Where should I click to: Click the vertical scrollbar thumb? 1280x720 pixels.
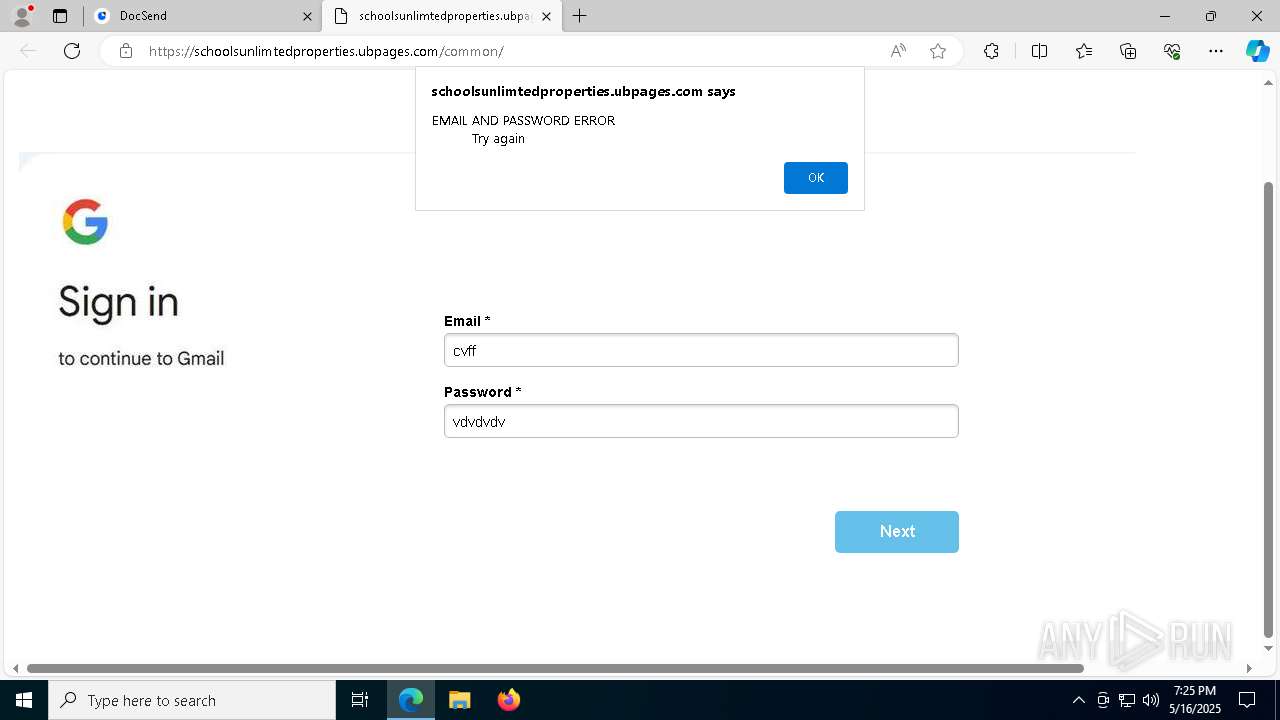(x=1269, y=409)
